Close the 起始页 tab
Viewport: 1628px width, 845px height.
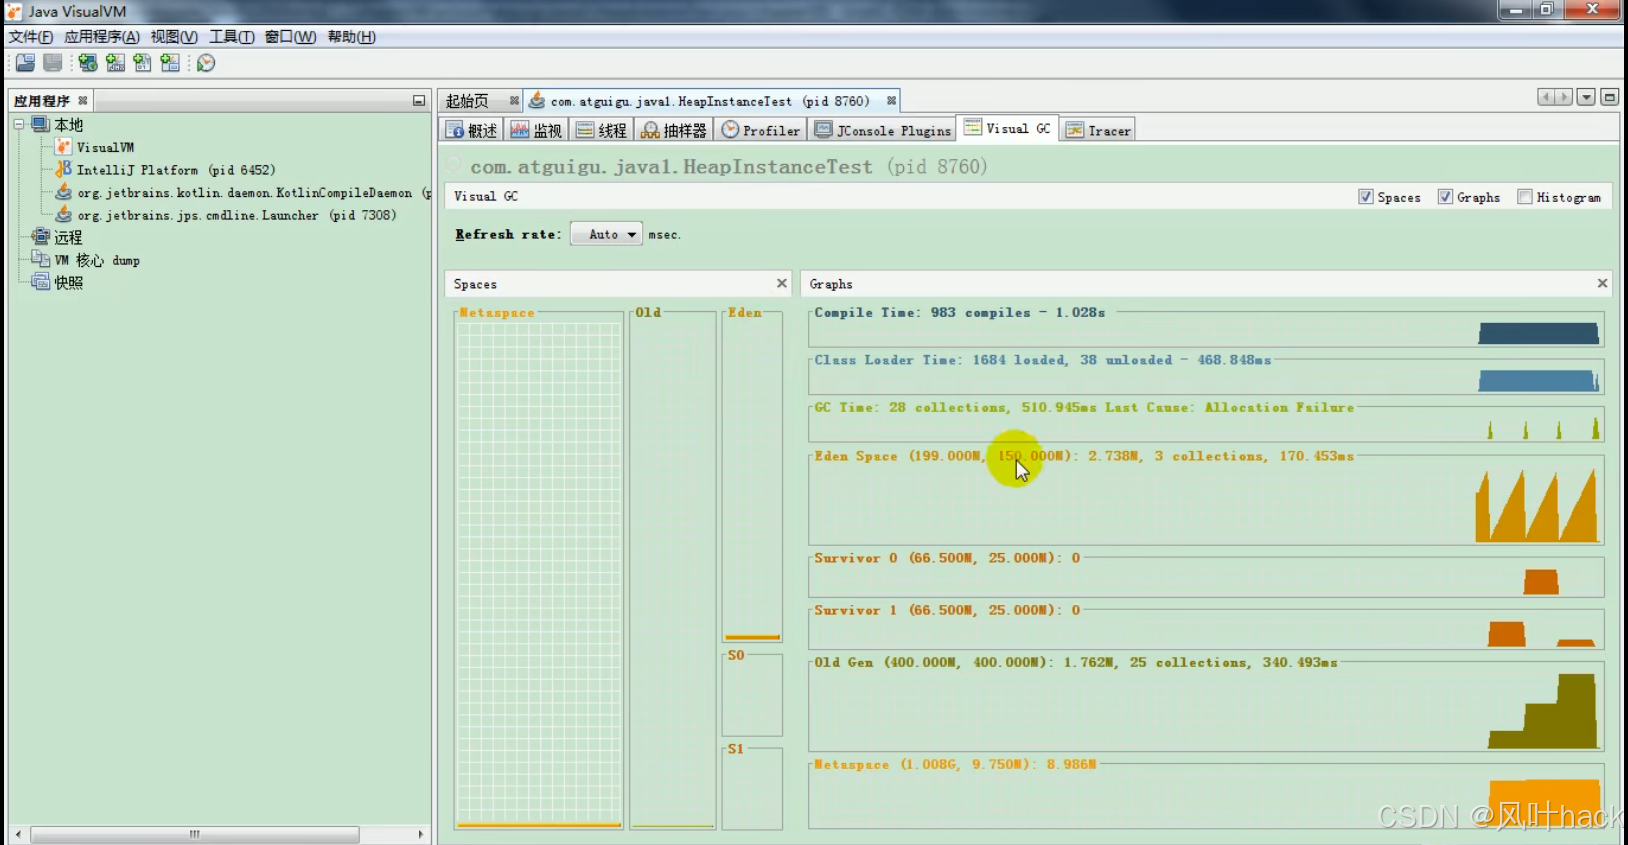click(x=514, y=101)
